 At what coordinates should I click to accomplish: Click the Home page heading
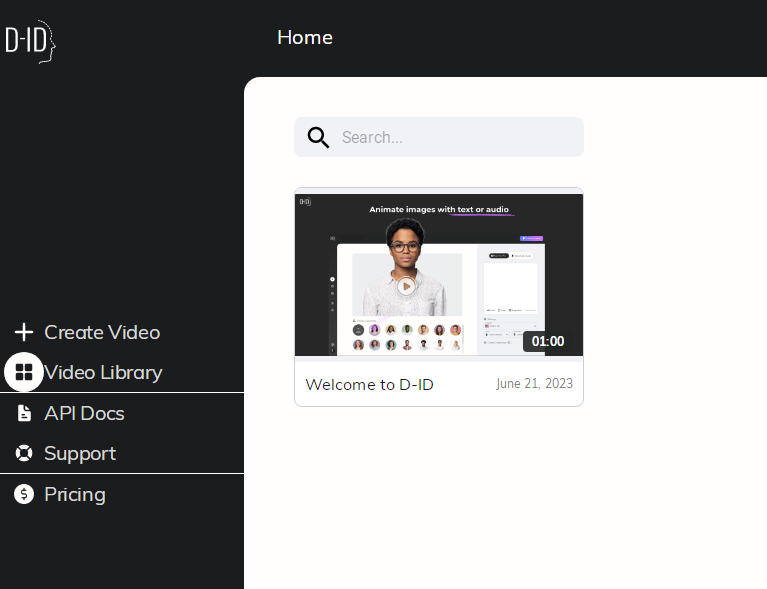(305, 38)
